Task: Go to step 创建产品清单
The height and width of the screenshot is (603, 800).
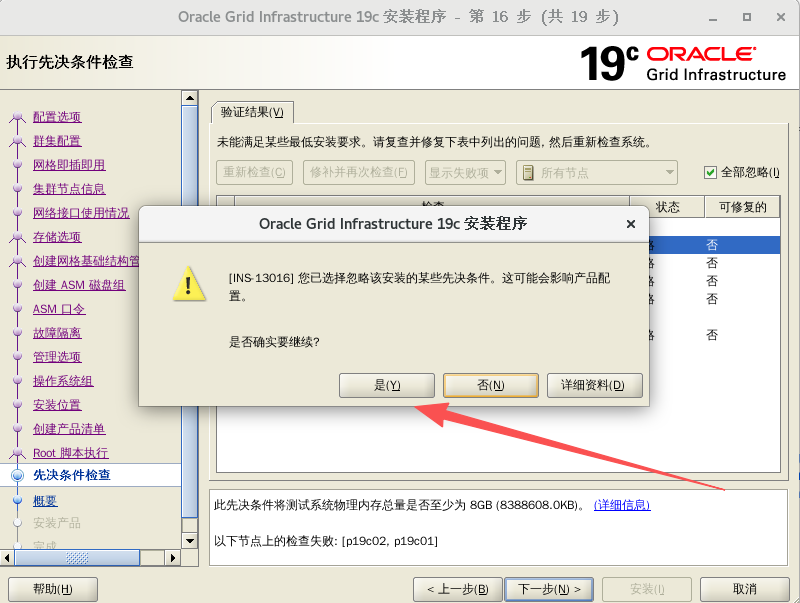Action: 69,429
